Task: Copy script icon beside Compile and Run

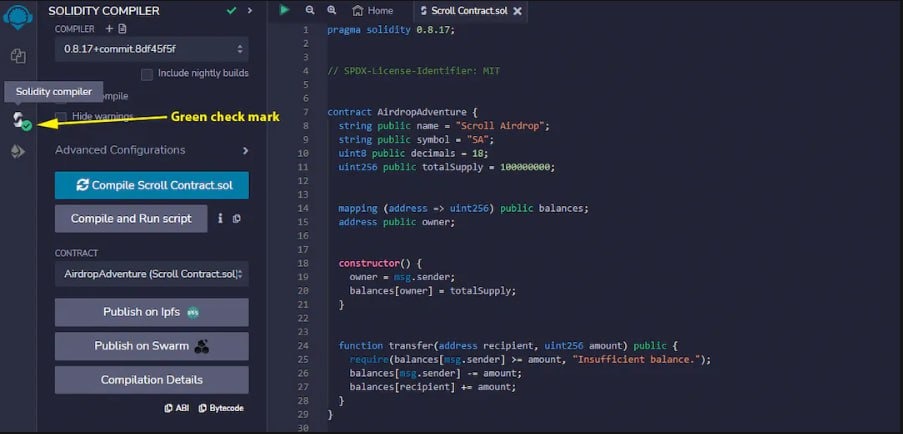Action: point(236,219)
